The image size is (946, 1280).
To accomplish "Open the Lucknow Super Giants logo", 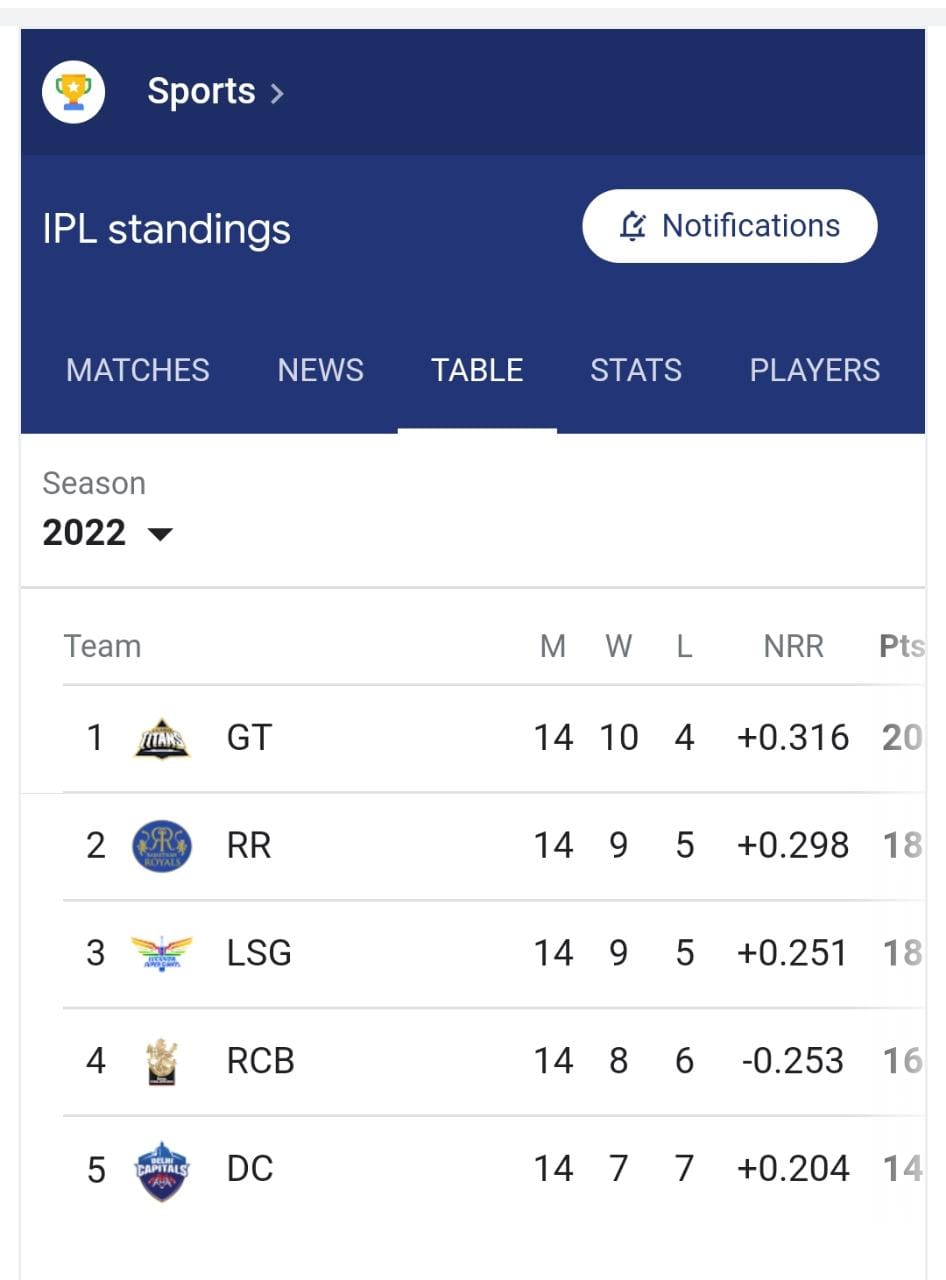I will click(x=162, y=954).
